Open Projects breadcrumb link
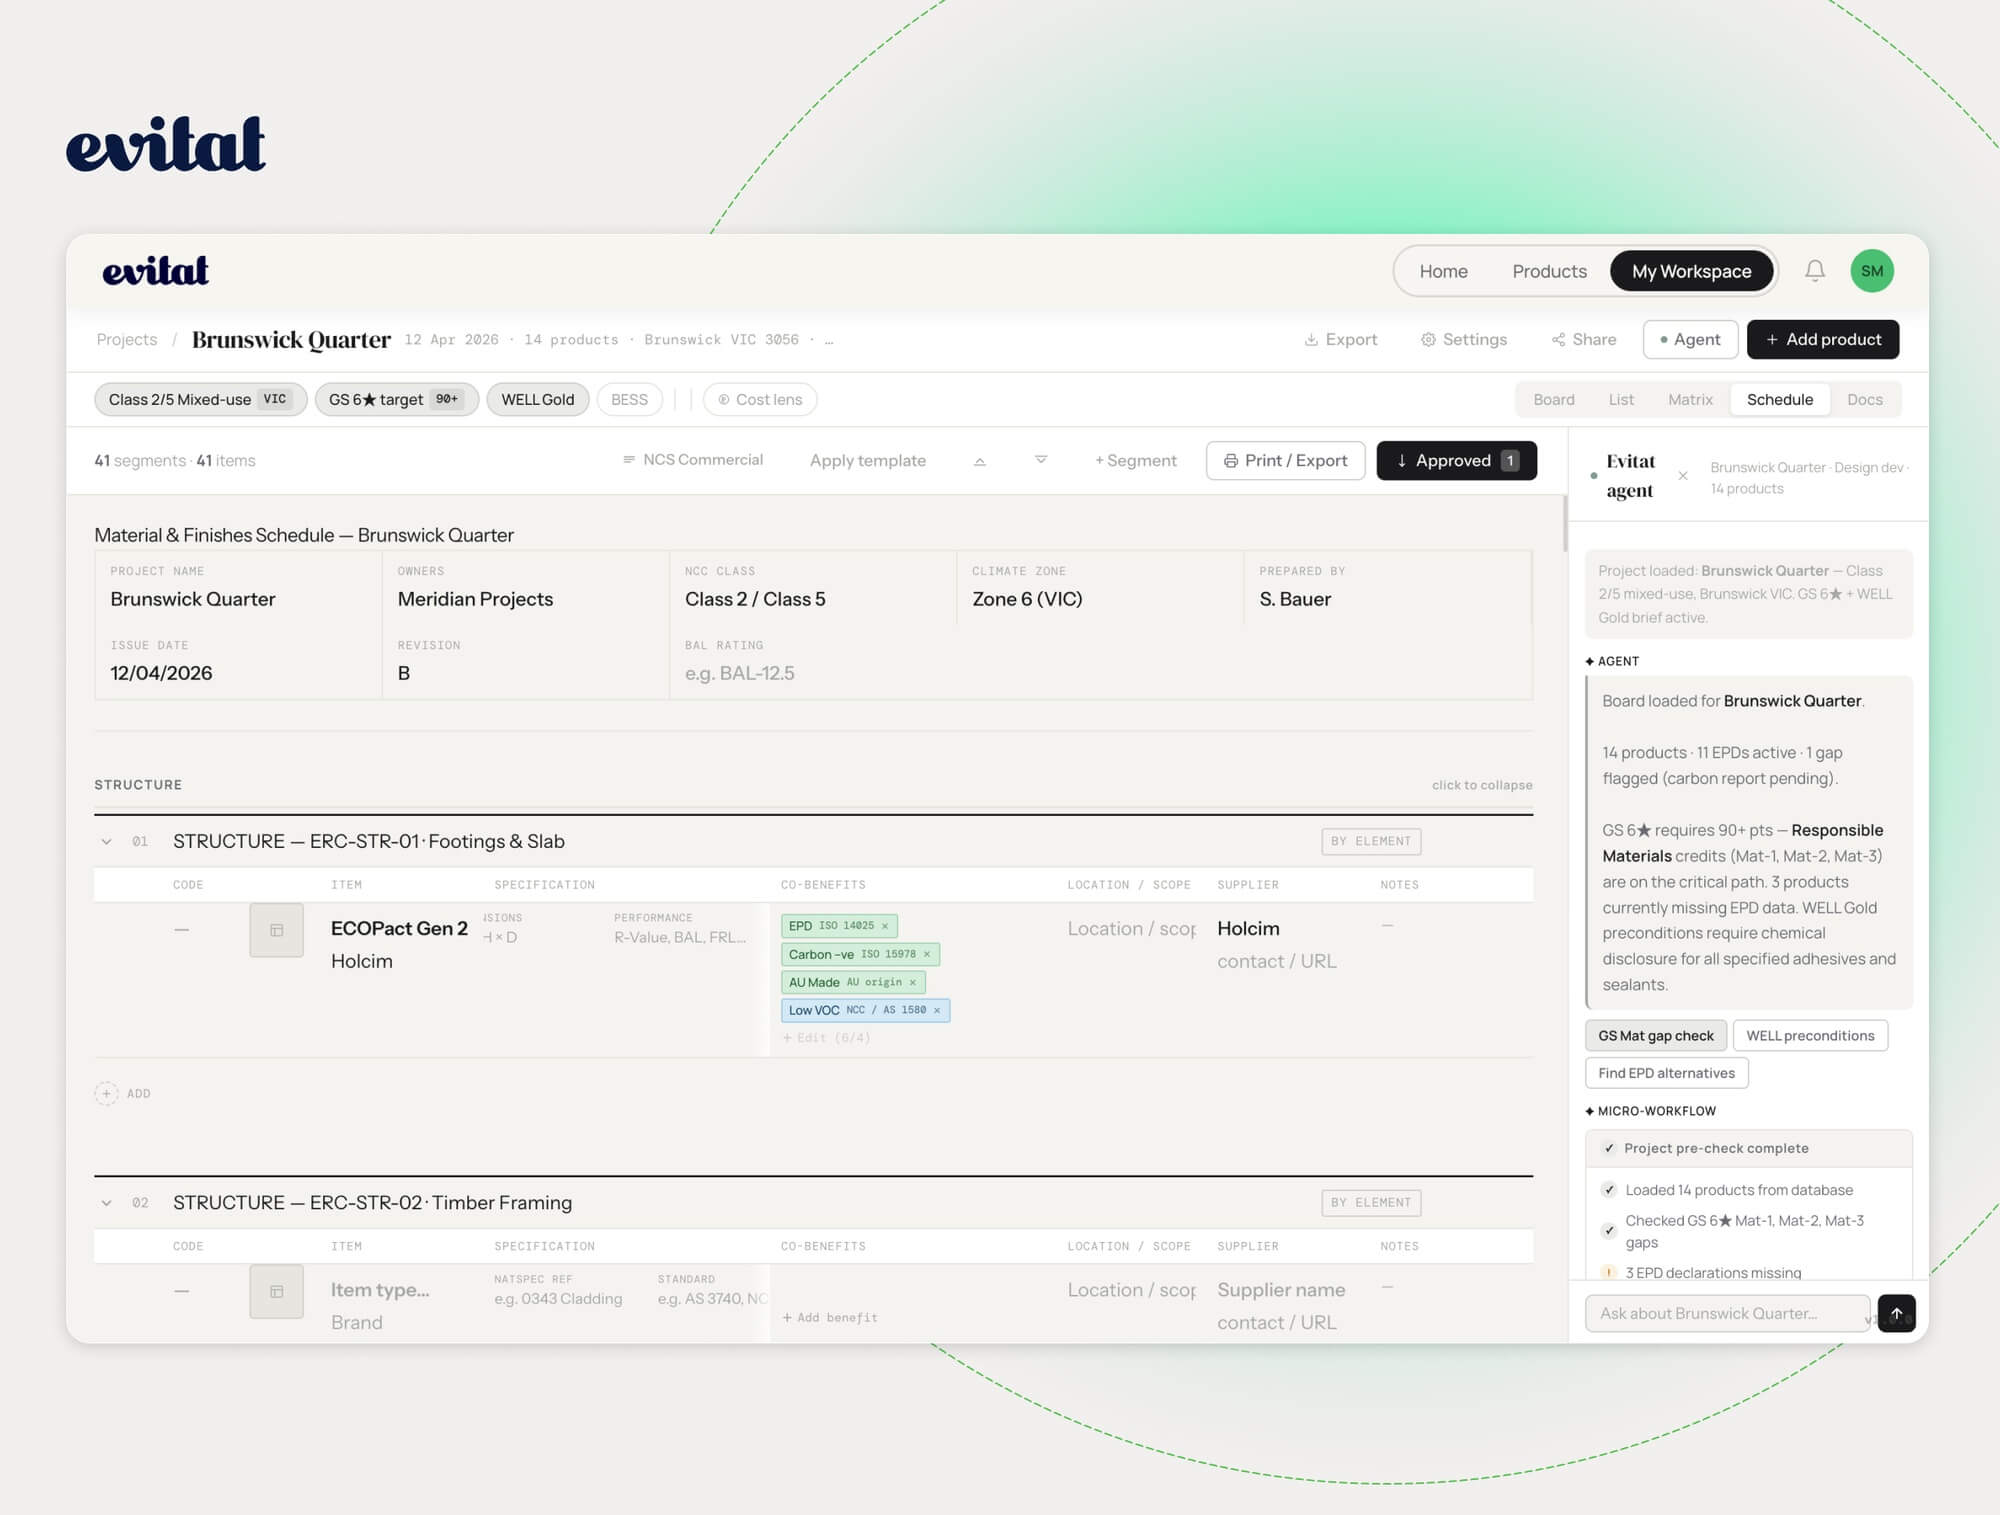The width and height of the screenshot is (2000, 1515). click(x=127, y=339)
